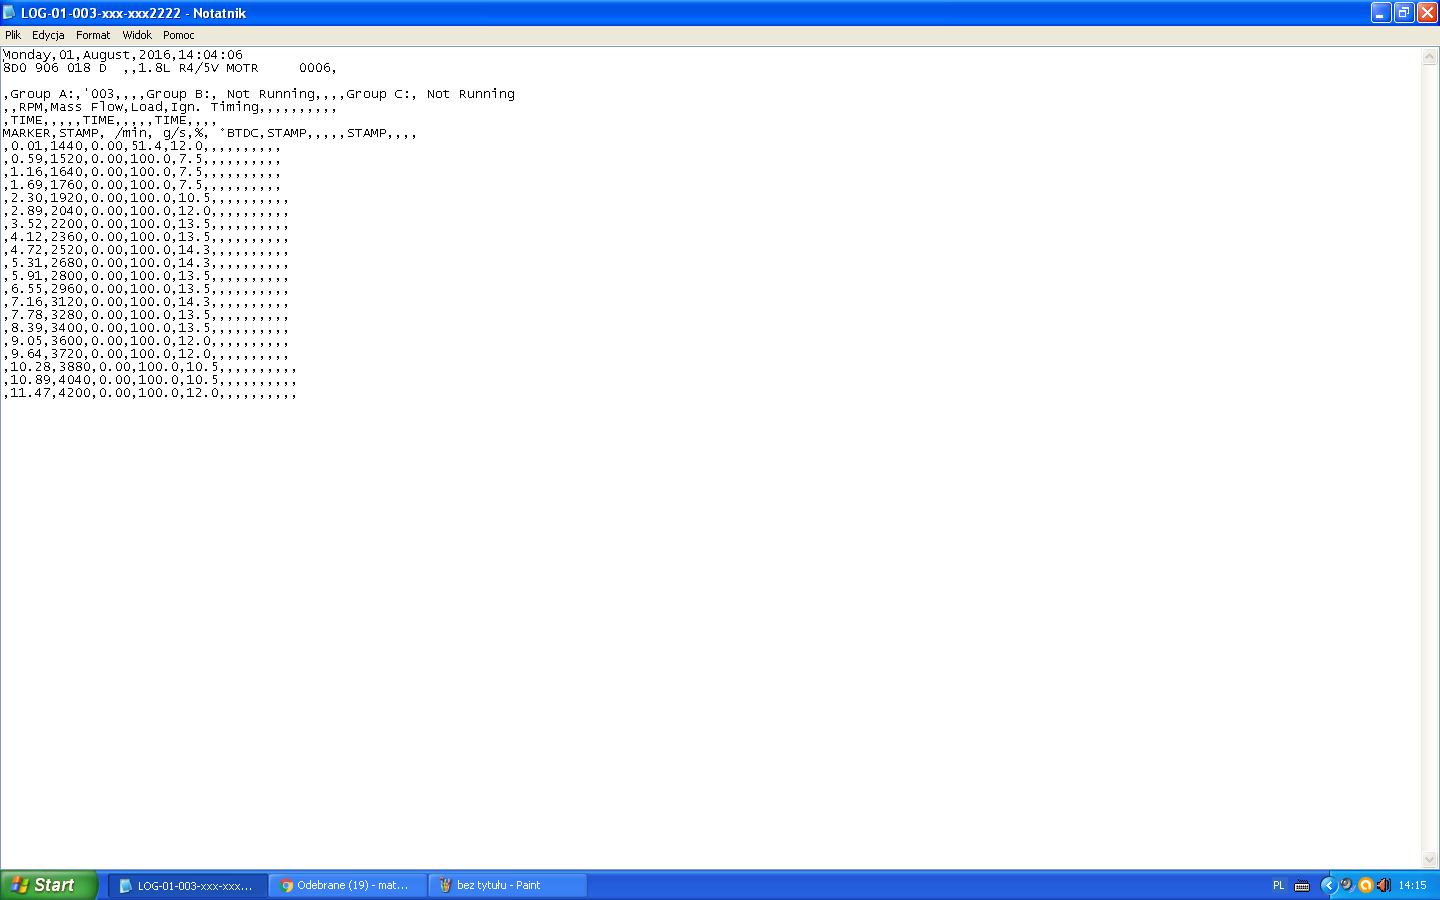Click the on-screen keyboard tray icon
This screenshot has width=1440, height=900.
tap(1302, 885)
